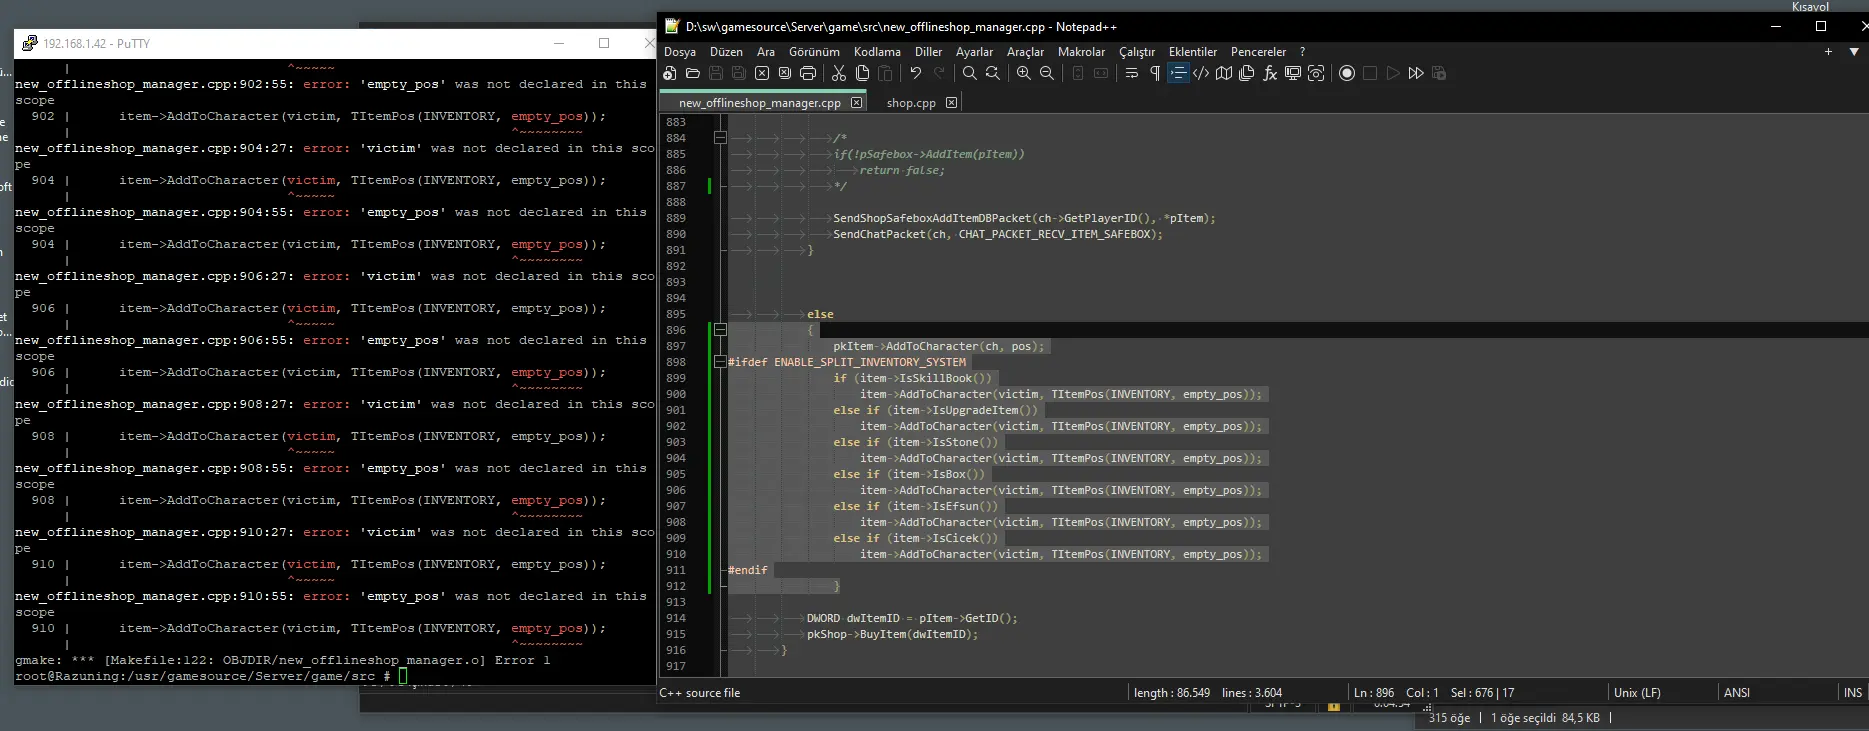This screenshot has height=731, width=1869.
Task: Click the Zoom In toolbar icon
Action: 1023,73
